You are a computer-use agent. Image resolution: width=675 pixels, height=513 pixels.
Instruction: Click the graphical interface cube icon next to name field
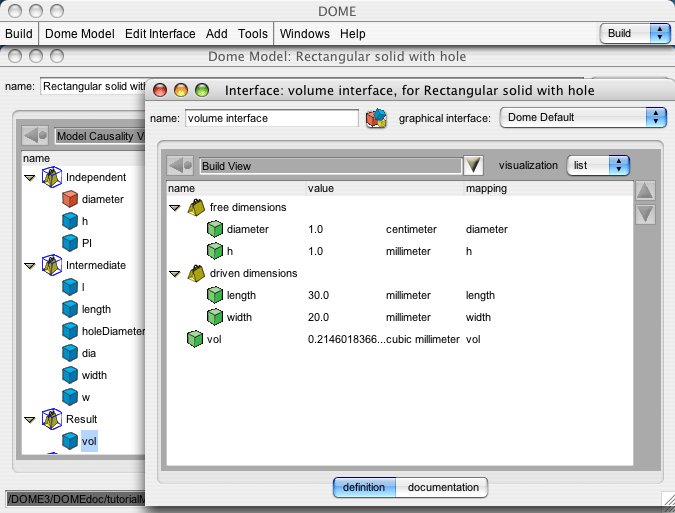click(x=376, y=118)
